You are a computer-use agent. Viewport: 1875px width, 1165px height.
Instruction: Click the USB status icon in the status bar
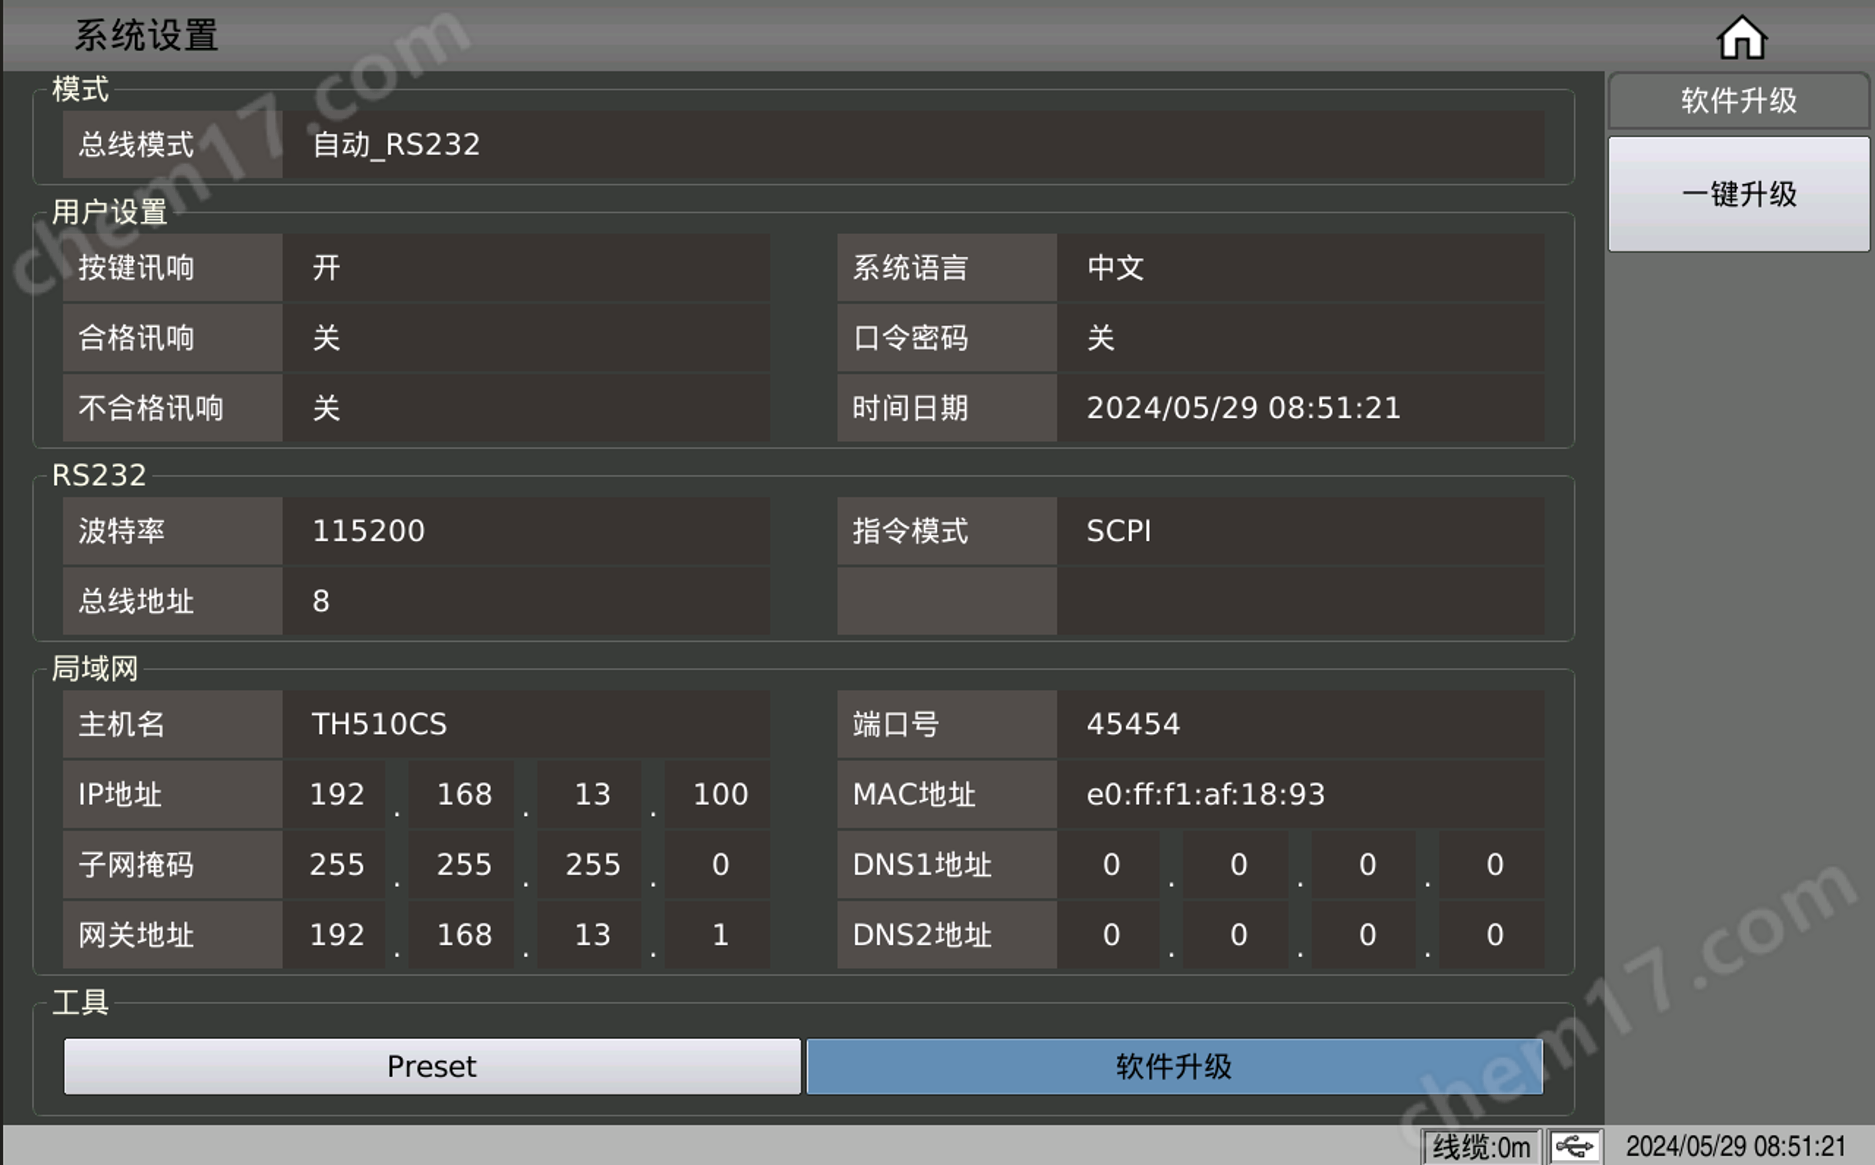coord(1575,1146)
